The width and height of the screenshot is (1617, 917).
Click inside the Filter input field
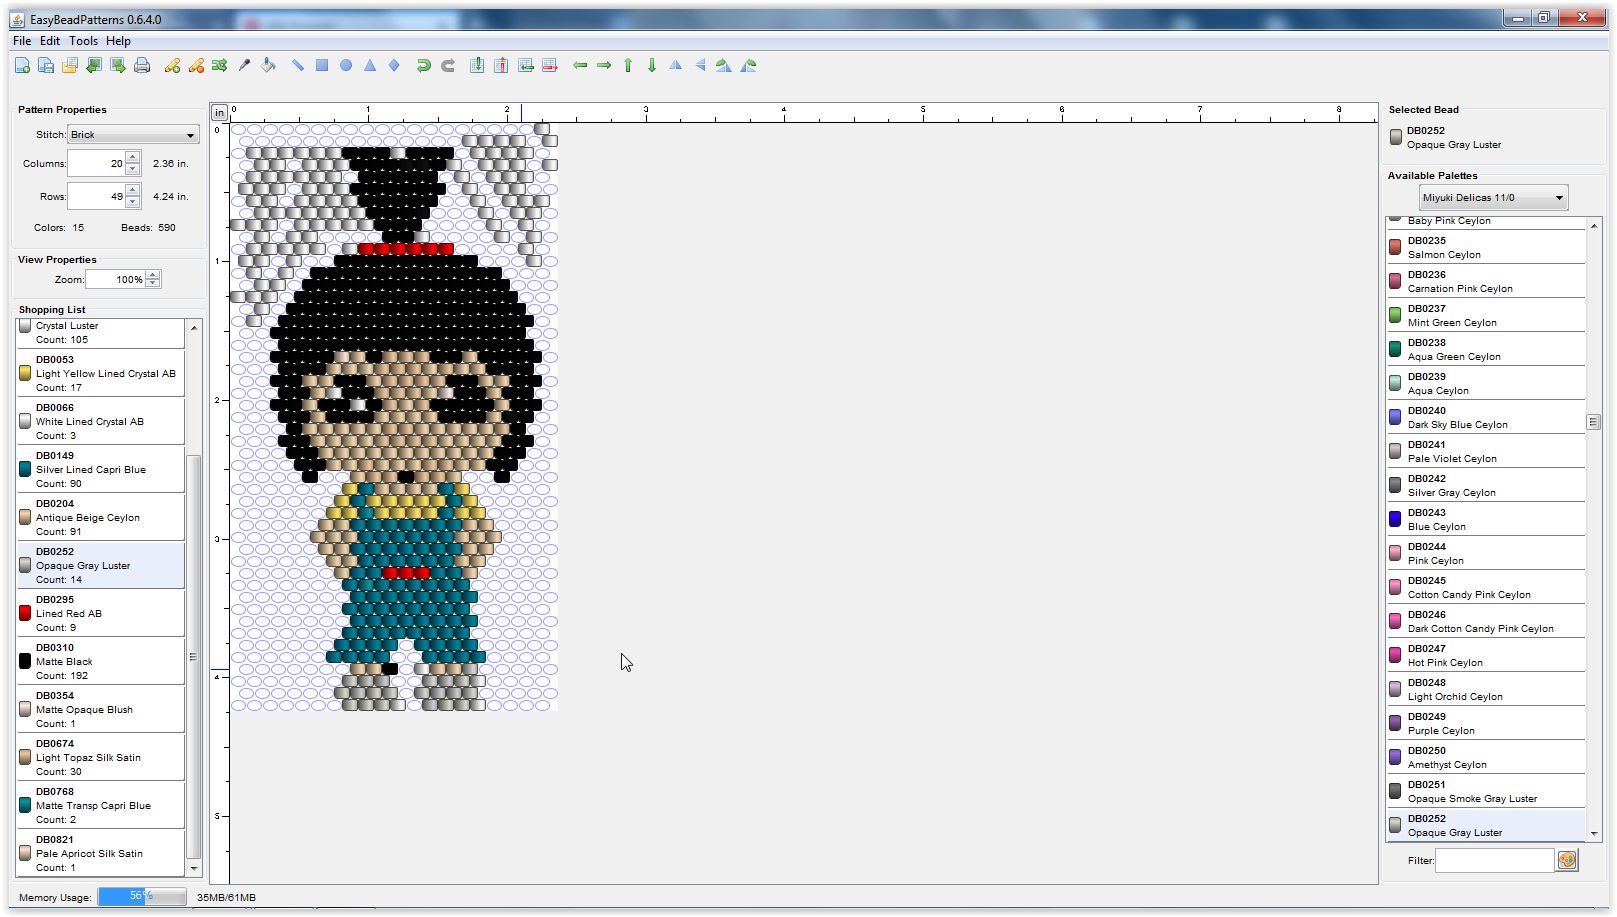1495,860
